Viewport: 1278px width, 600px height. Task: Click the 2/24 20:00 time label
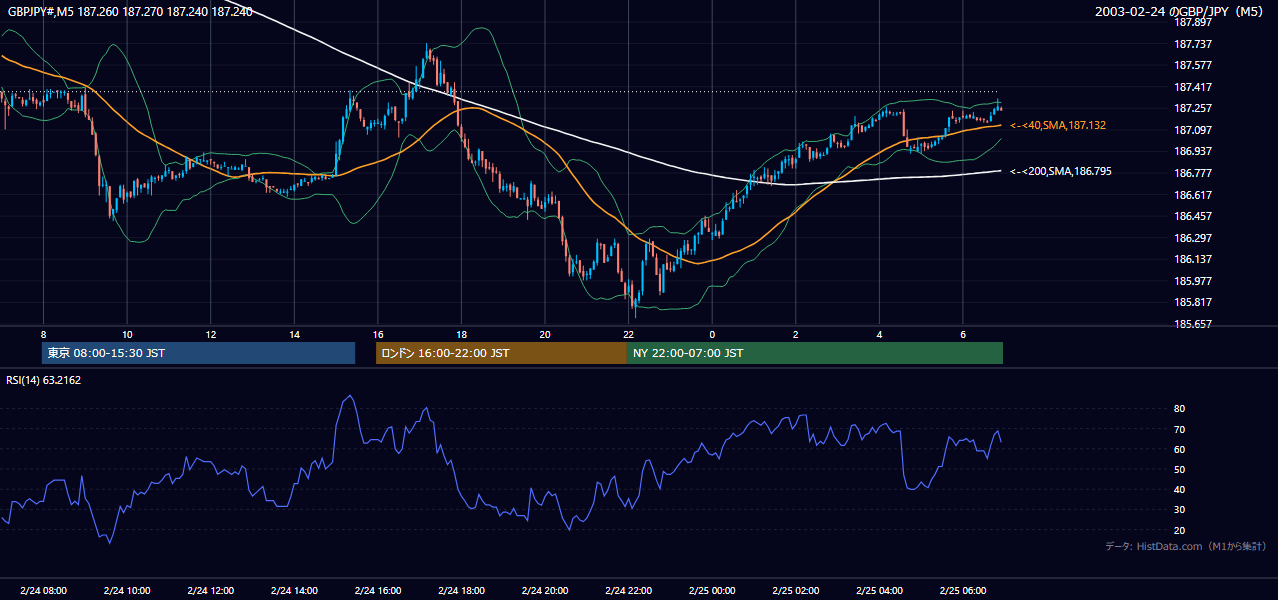click(544, 590)
